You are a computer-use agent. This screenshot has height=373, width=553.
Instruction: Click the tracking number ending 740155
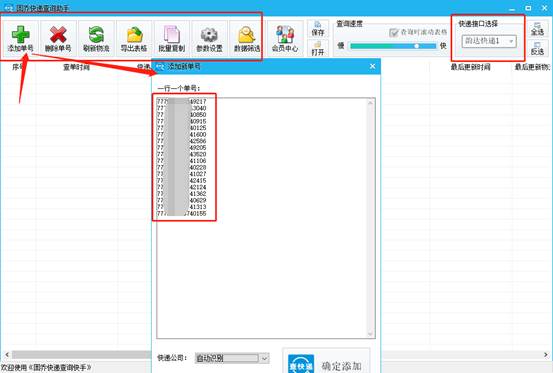[x=182, y=214]
